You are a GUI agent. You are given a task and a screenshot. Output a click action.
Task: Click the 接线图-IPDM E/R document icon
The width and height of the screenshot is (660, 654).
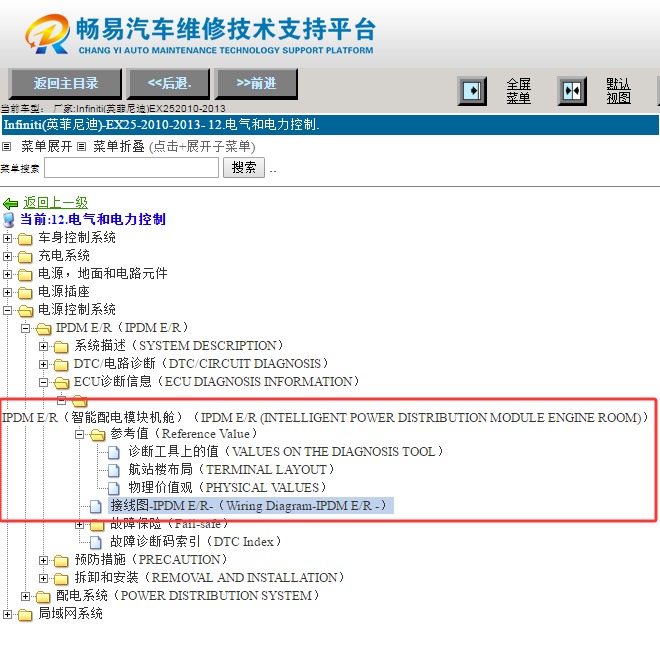[x=96, y=506]
